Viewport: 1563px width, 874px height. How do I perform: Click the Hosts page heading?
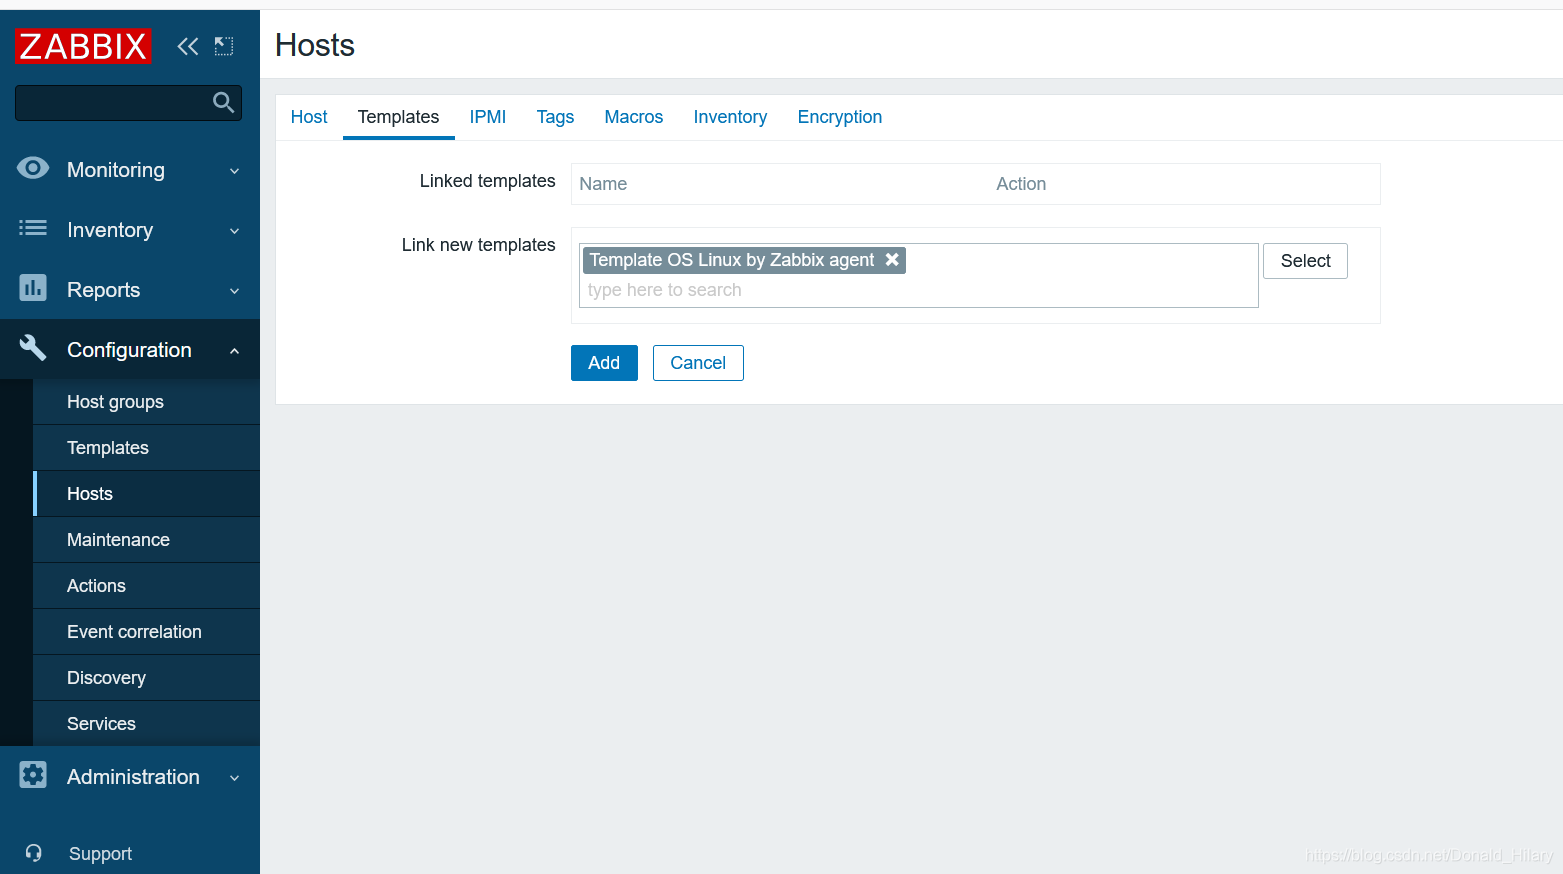pos(315,45)
